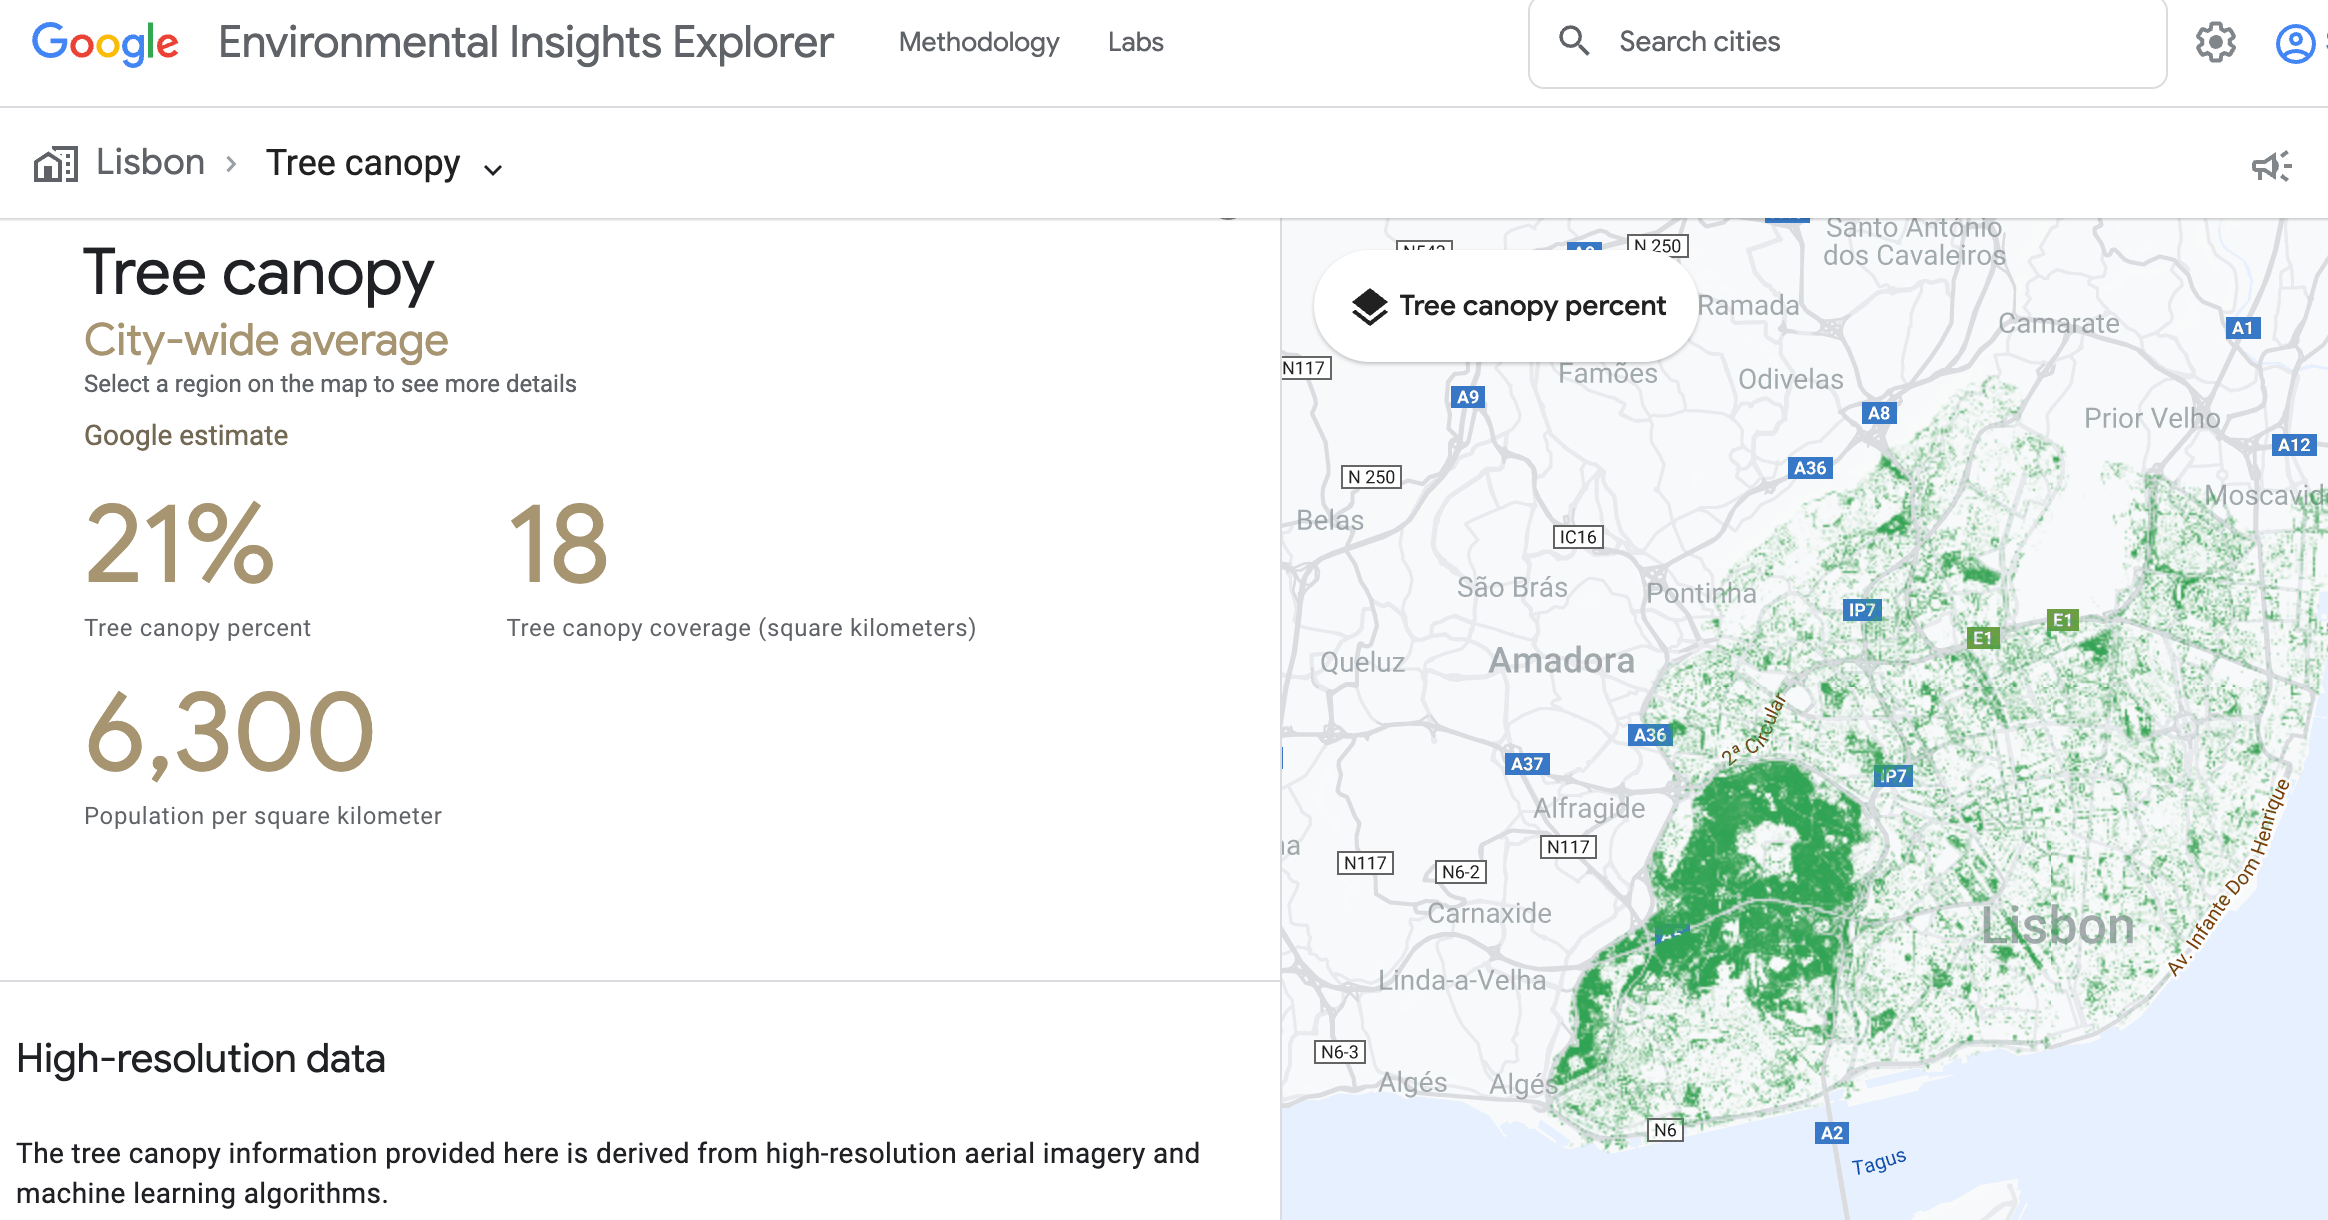Screen dimensions: 2328x1220
Task: Expand the Tree canopy dropdown in the breadcrumb
Action: 492,169
